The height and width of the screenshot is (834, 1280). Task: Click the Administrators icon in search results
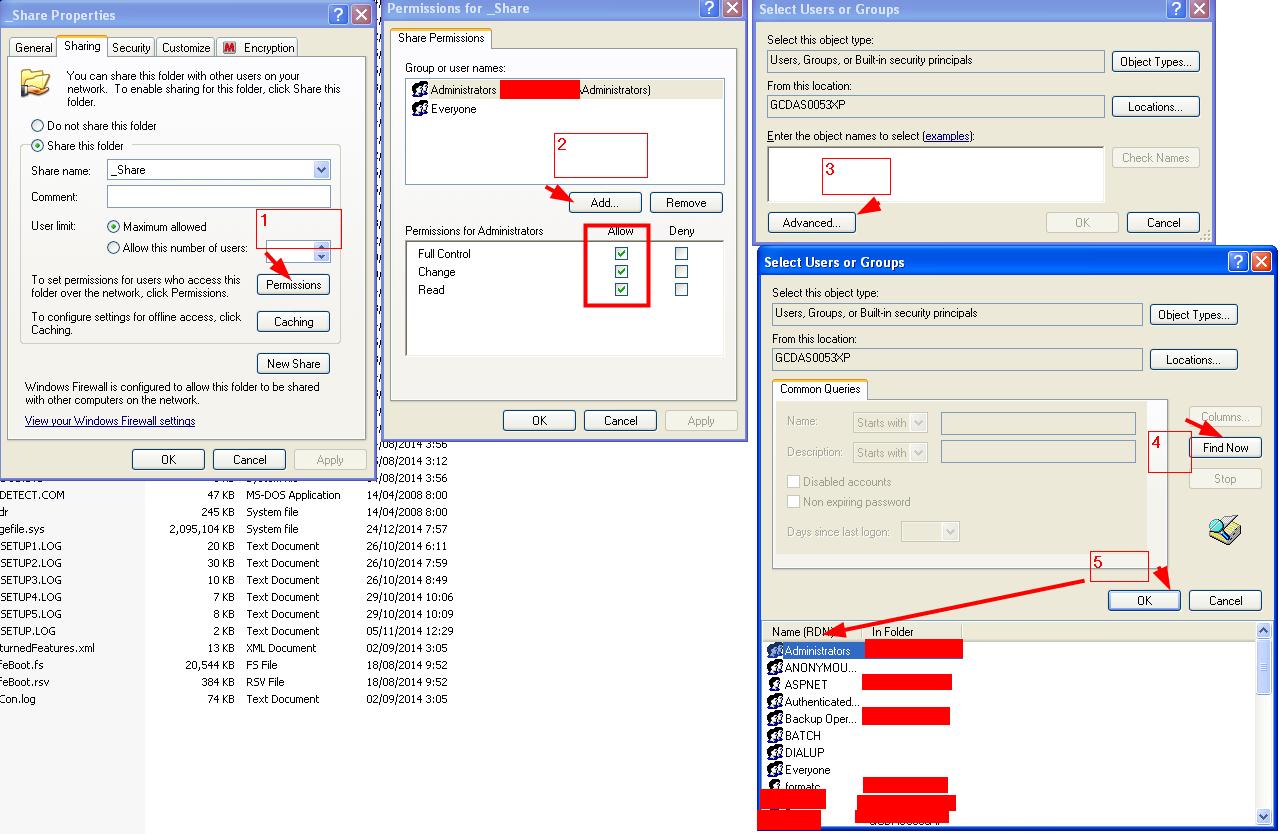tap(775, 651)
